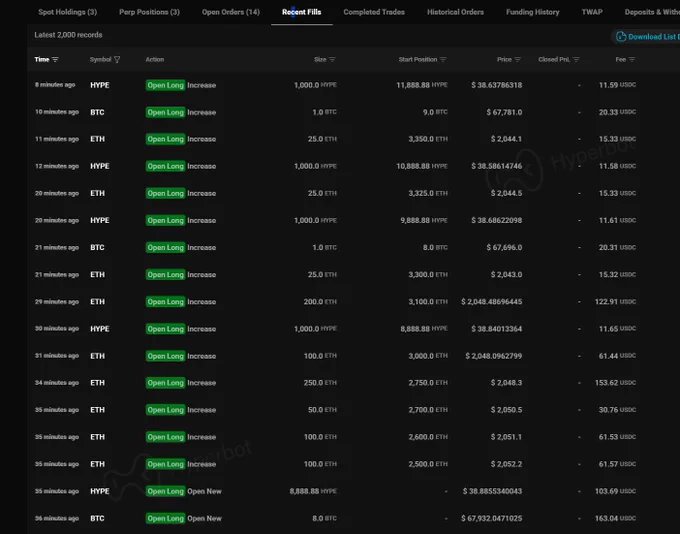This screenshot has width=680, height=534.
Task: Click price $ 2,044.1
Action: point(506,139)
